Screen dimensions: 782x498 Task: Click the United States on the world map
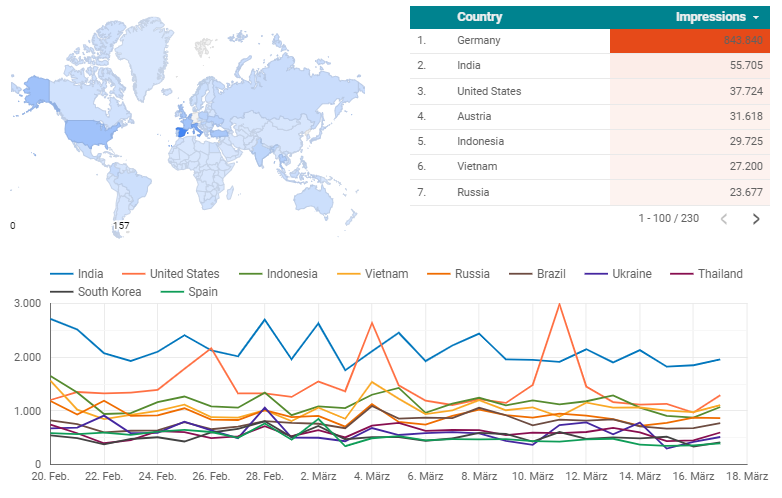(x=91, y=132)
